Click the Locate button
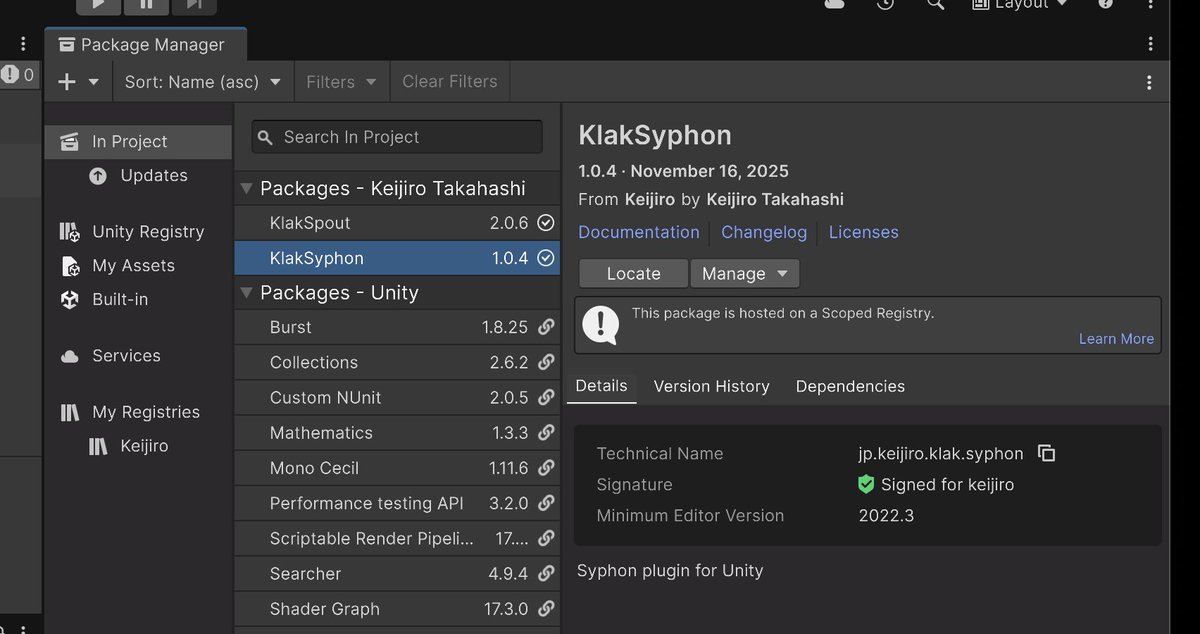 pos(633,274)
